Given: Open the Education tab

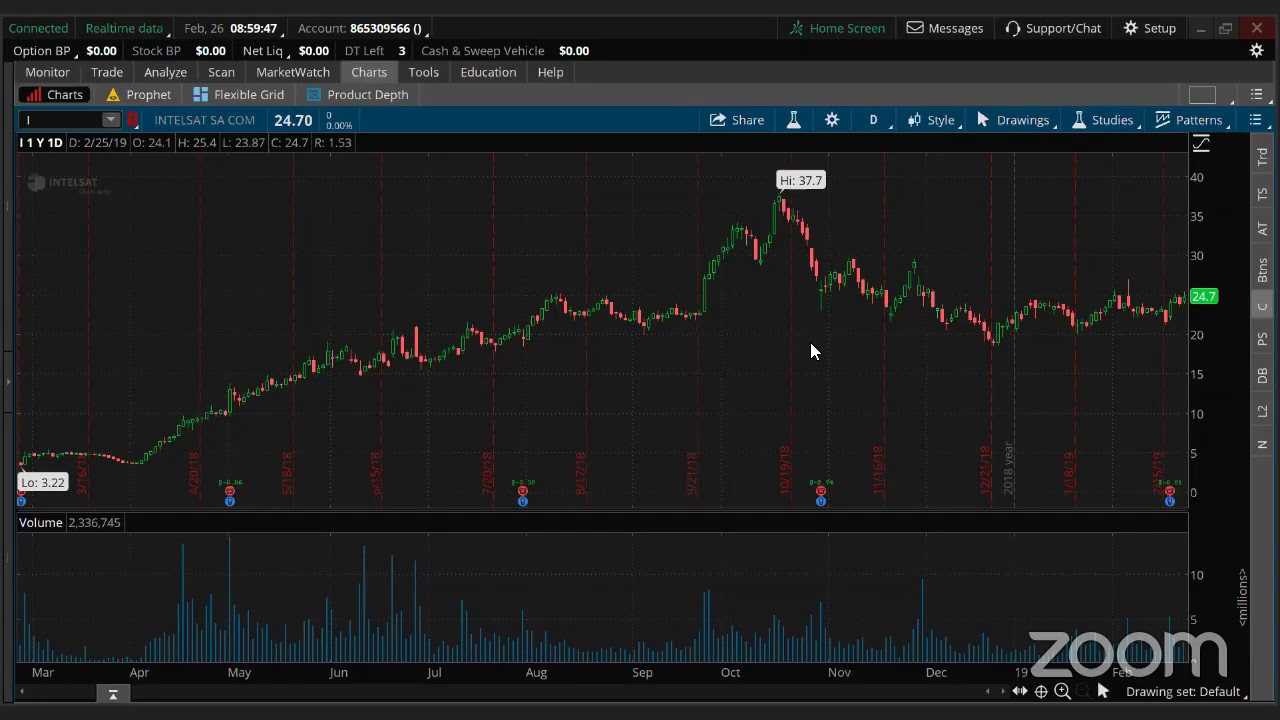Looking at the screenshot, I should pos(488,72).
